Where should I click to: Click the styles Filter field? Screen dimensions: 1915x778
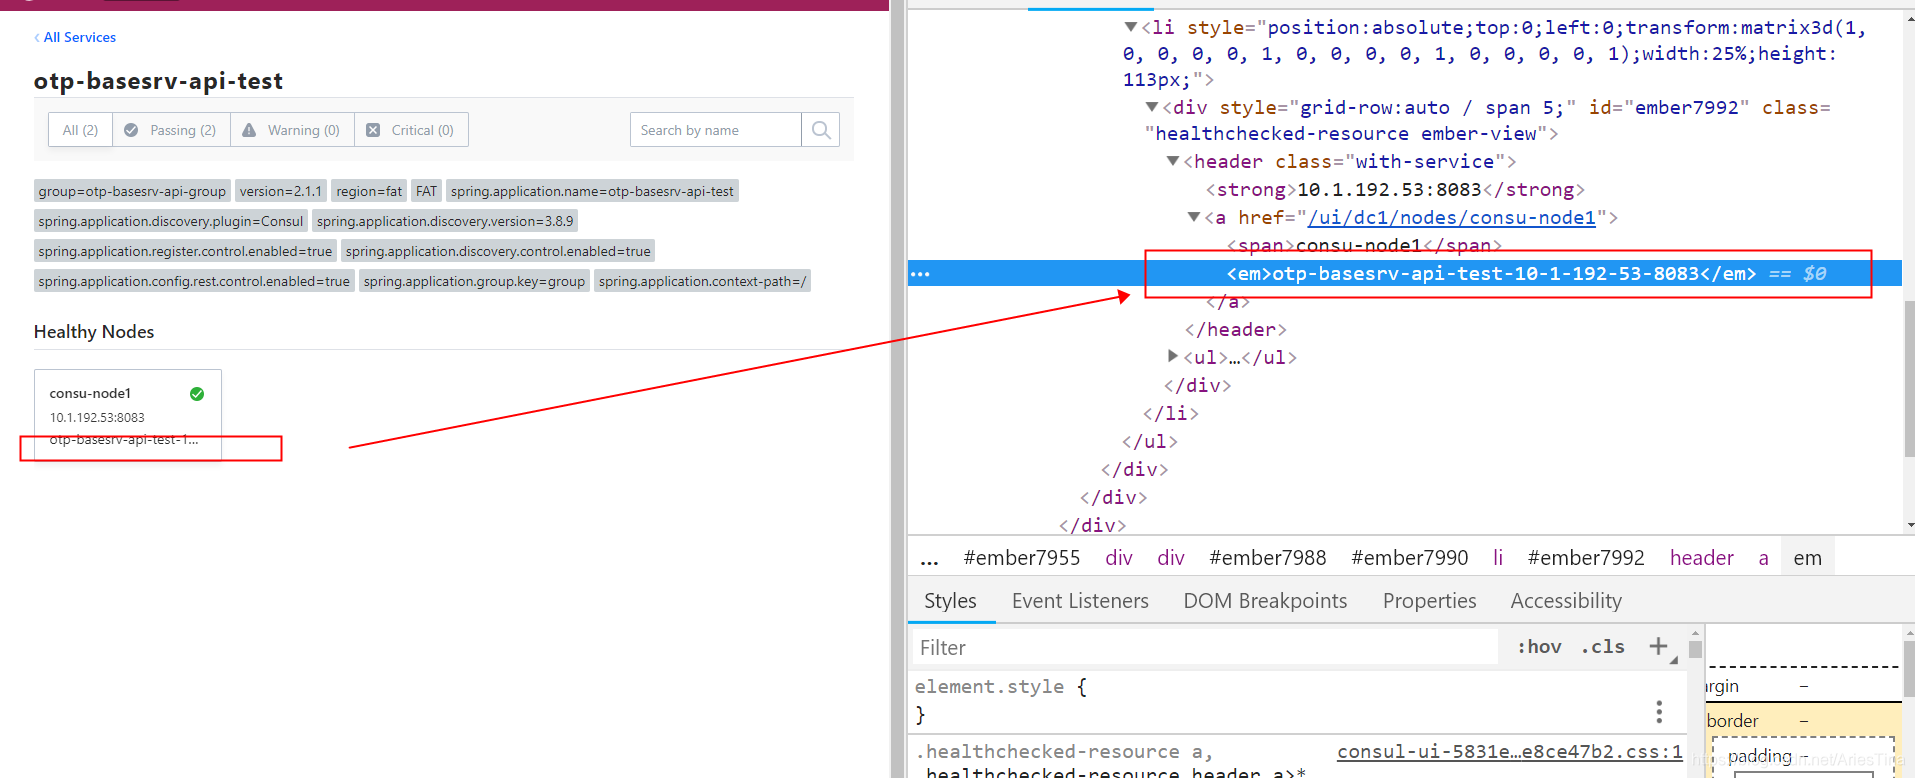(1204, 648)
